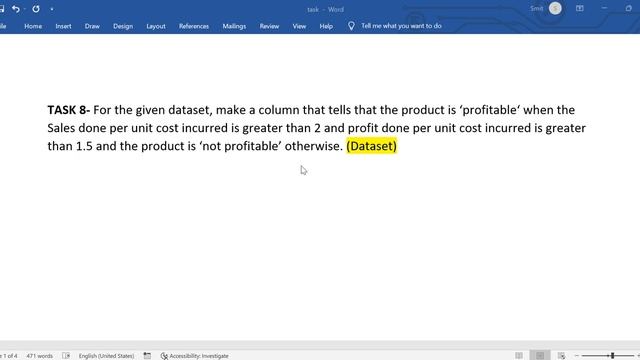Click the word 'profitable' in the first line
This screenshot has width=640, height=360.
[x=489, y=110]
